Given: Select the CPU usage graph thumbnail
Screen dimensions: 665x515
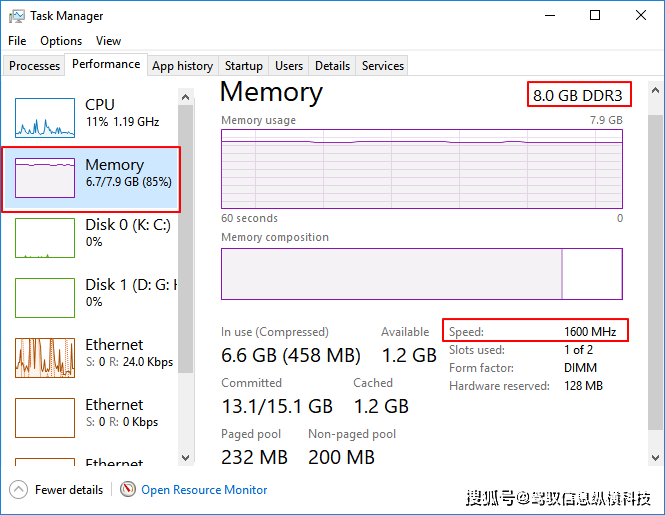Looking at the screenshot, I should tap(45, 117).
